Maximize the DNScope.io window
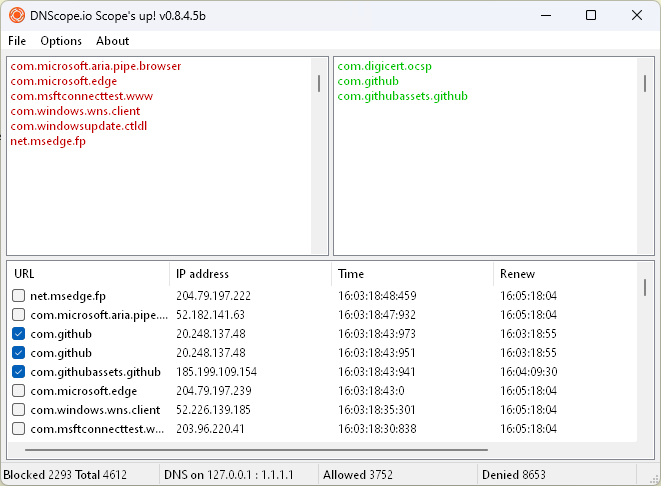The height and width of the screenshot is (486, 661). coord(591,16)
